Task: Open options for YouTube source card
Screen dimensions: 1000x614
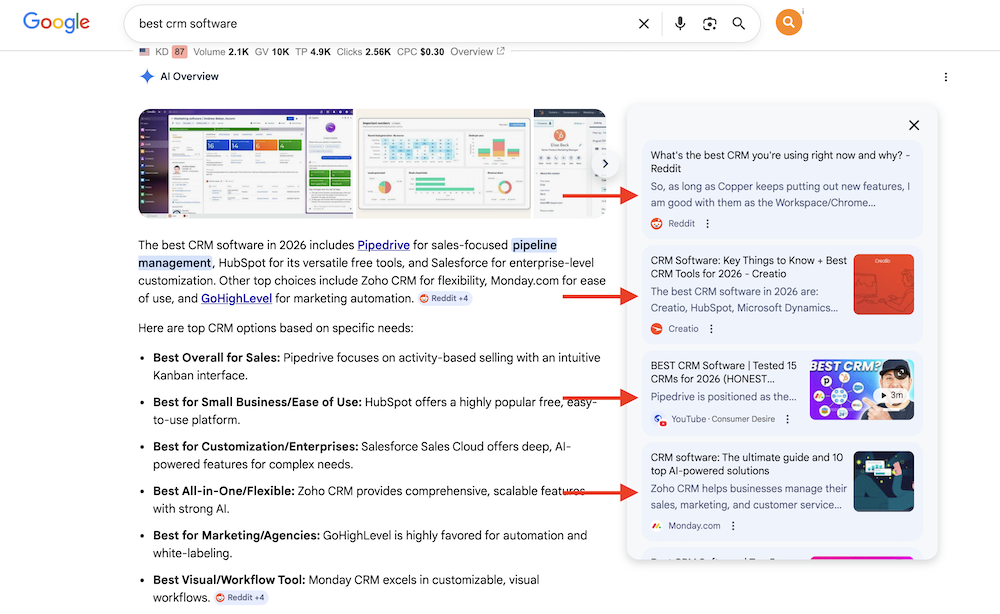Action: click(788, 419)
